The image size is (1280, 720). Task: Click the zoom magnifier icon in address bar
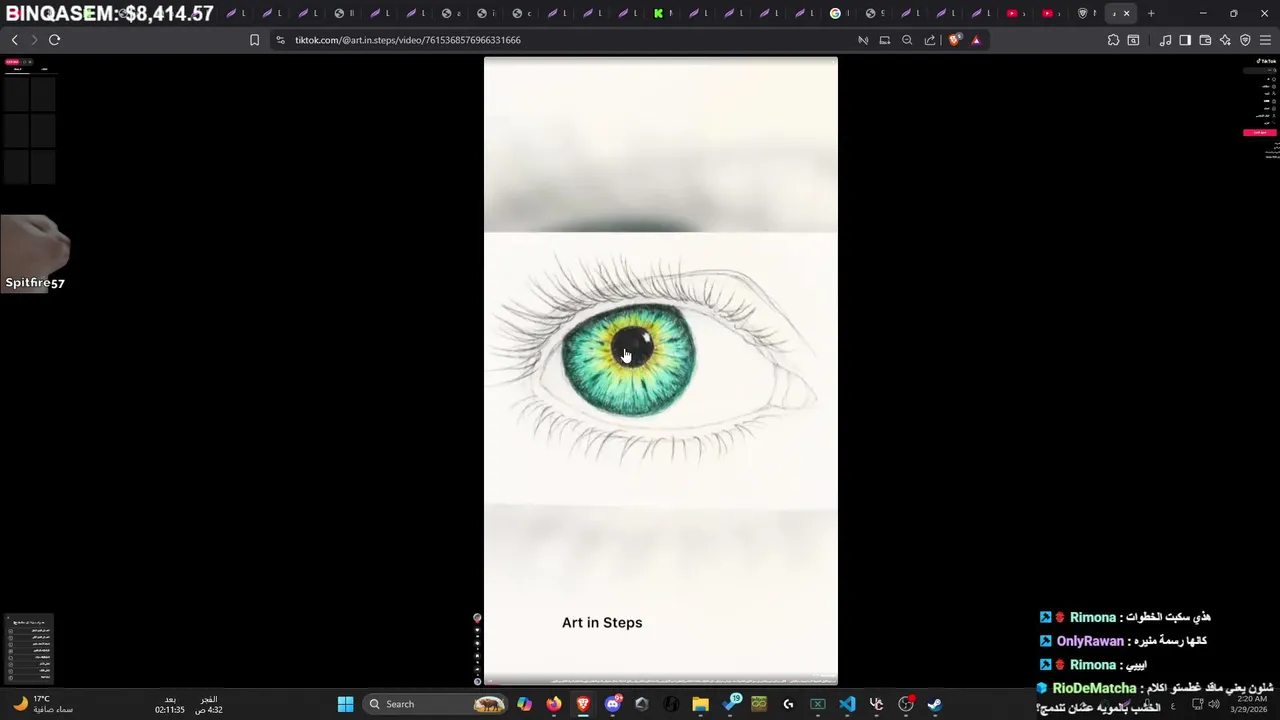tap(907, 40)
